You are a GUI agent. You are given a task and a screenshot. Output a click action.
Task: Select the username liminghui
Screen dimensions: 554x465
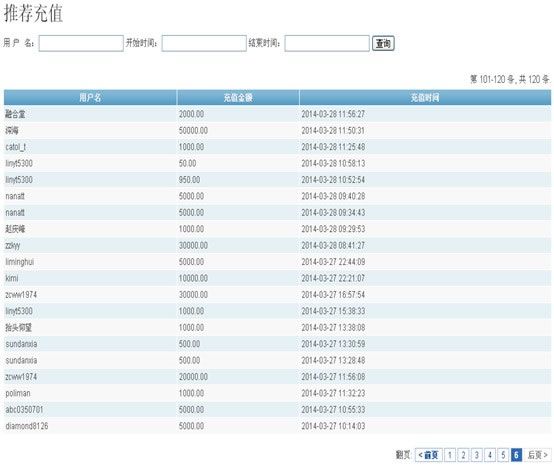point(19,262)
